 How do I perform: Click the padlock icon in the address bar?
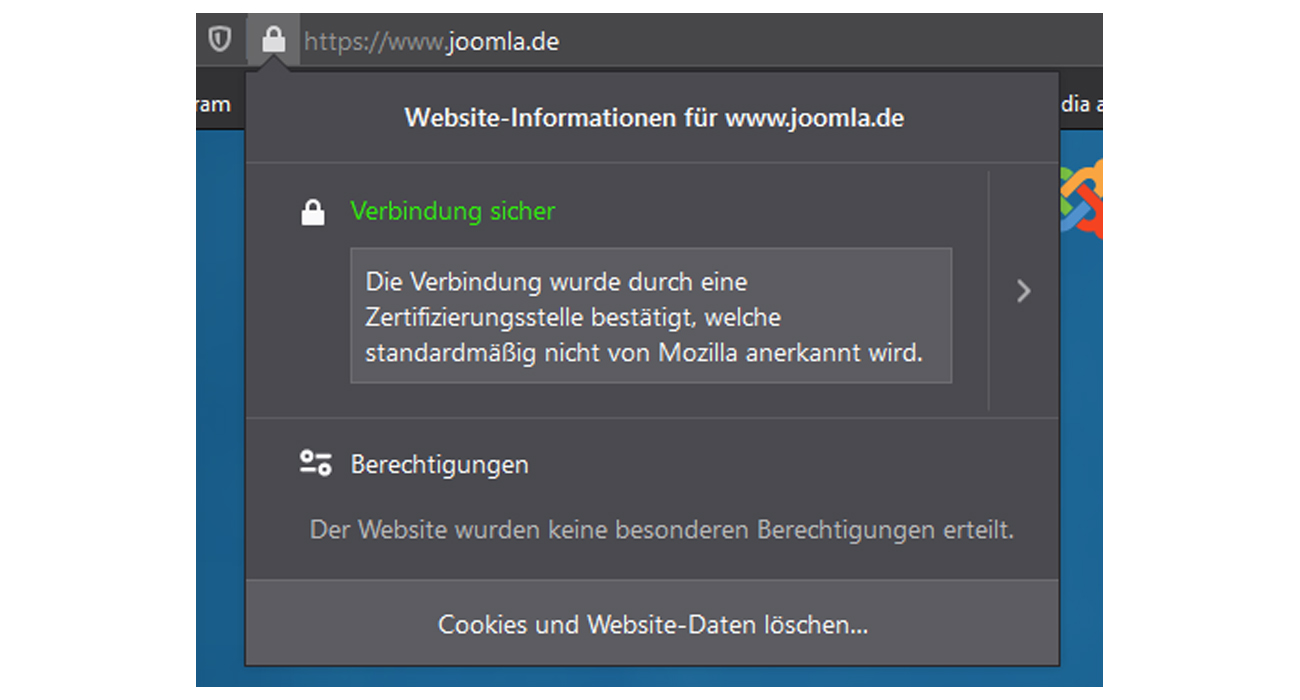(x=273, y=40)
